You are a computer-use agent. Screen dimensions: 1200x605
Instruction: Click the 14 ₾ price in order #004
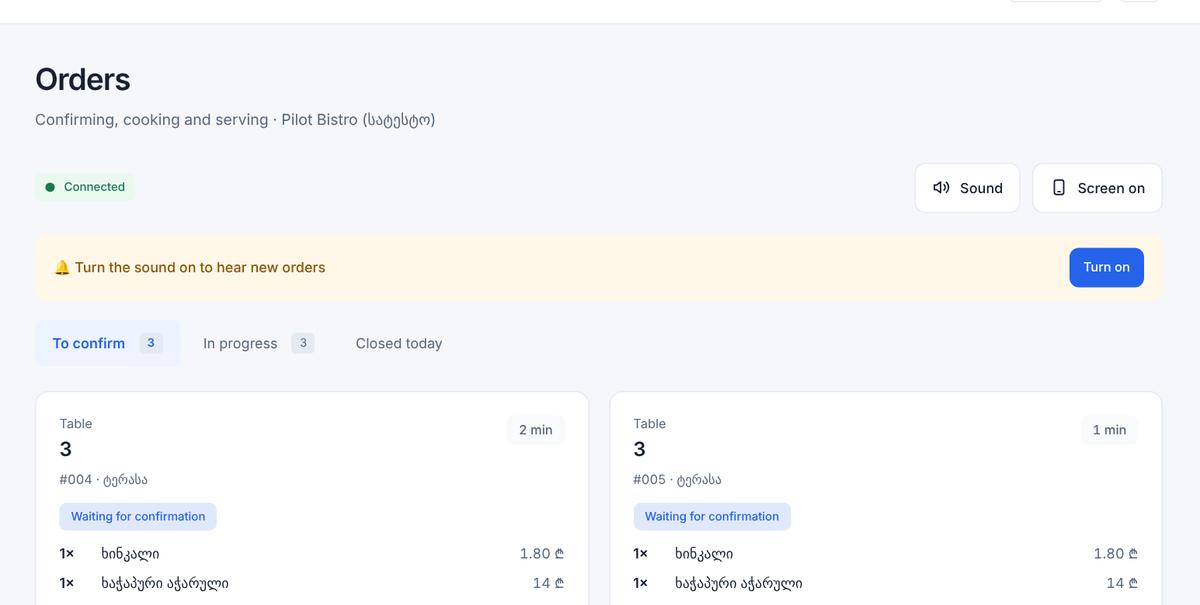(548, 583)
